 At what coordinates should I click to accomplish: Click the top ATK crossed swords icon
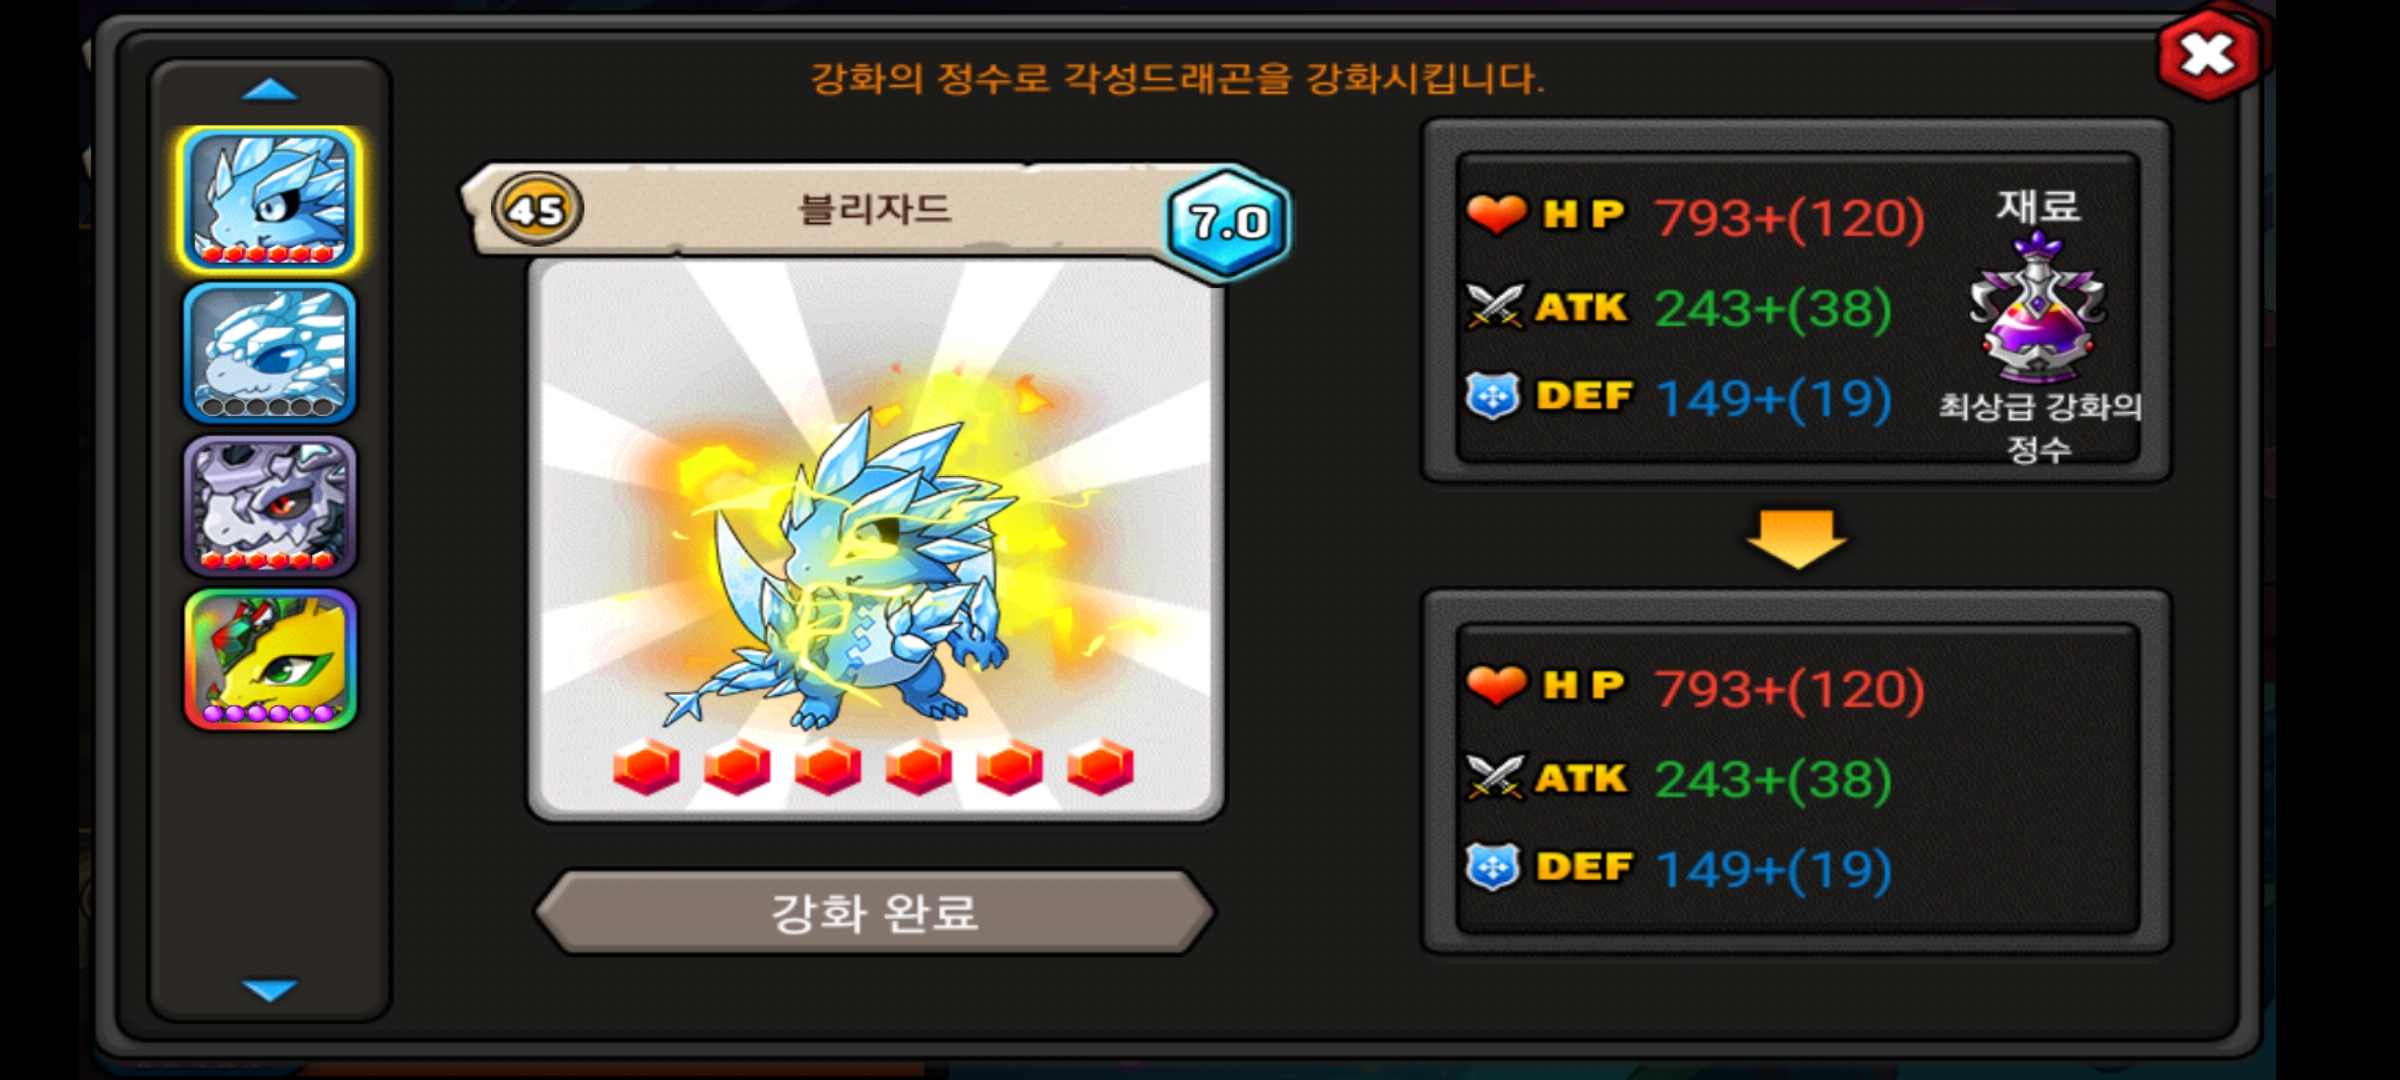(1494, 306)
